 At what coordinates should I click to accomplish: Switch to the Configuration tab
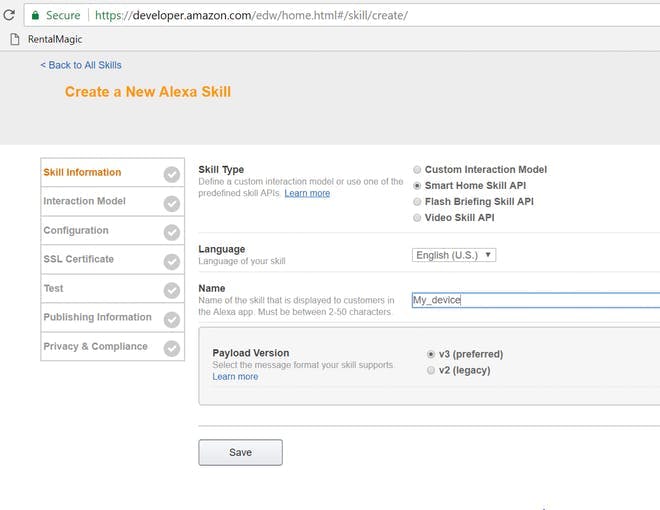click(x=112, y=231)
